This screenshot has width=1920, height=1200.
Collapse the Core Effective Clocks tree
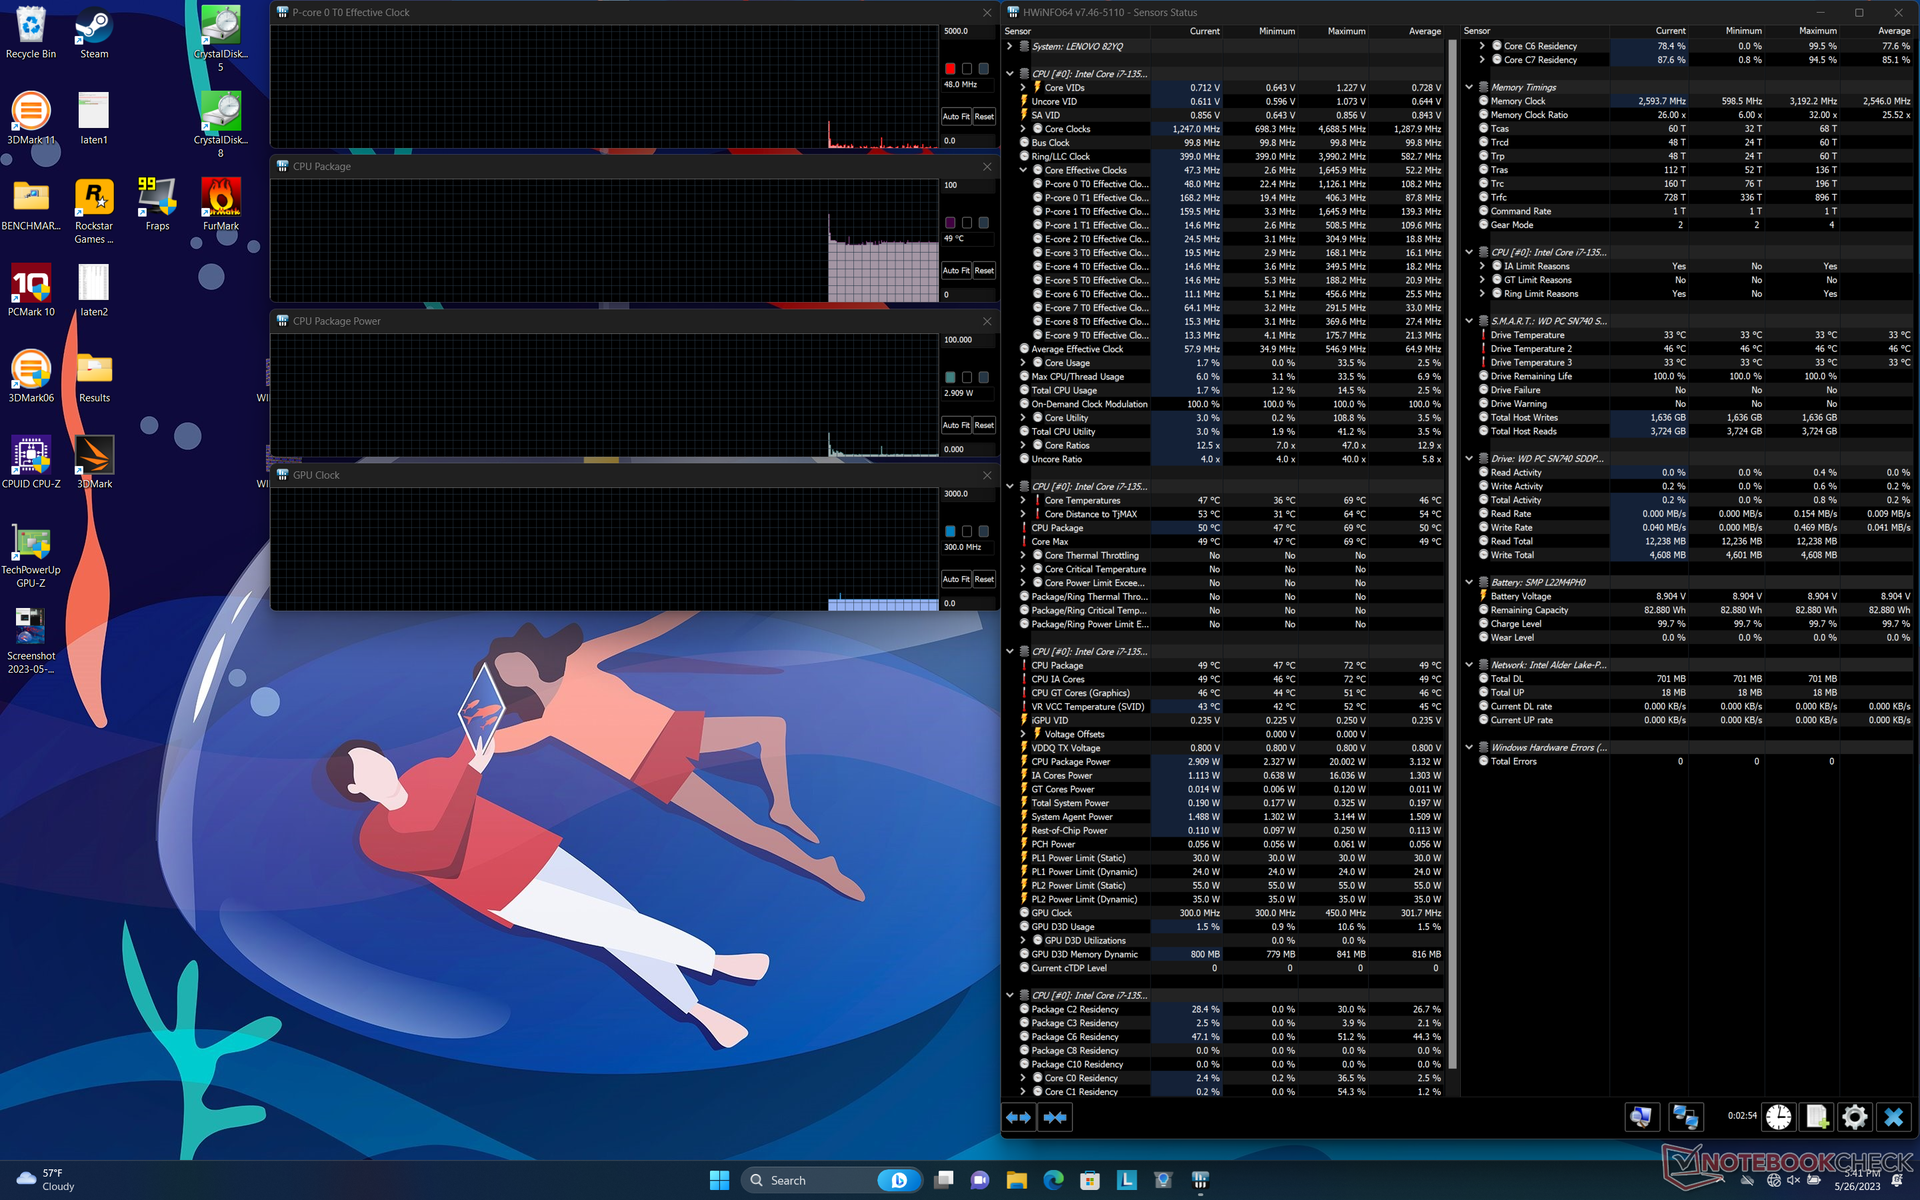click(1023, 170)
